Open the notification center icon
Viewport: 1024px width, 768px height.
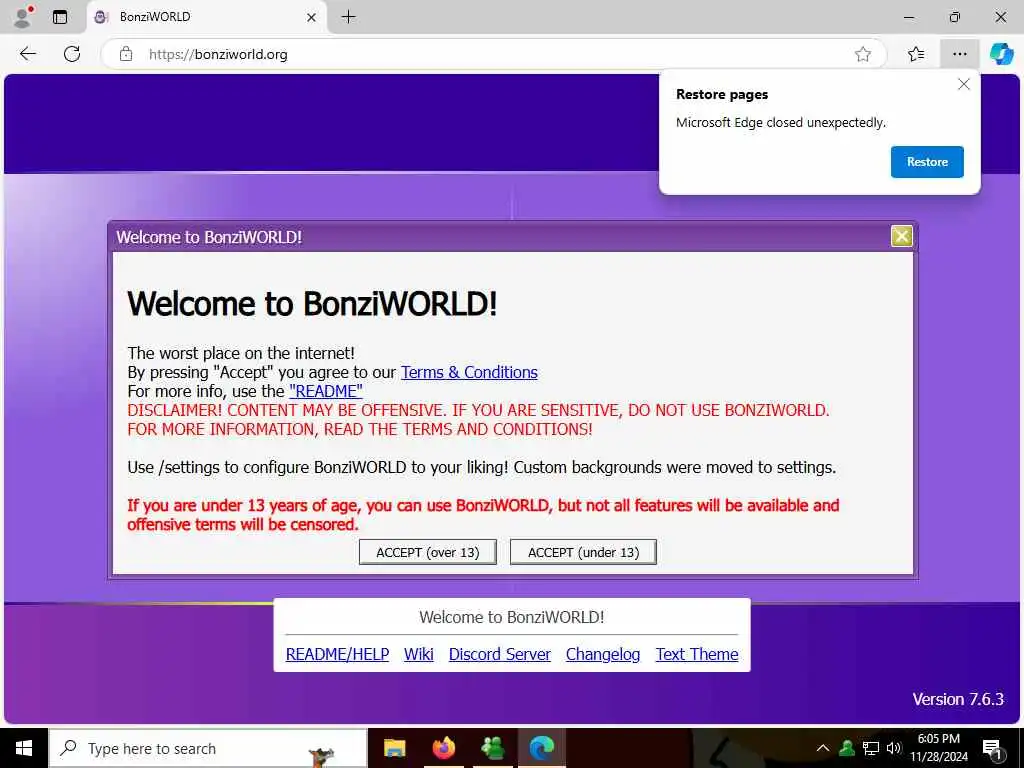[x=992, y=748]
